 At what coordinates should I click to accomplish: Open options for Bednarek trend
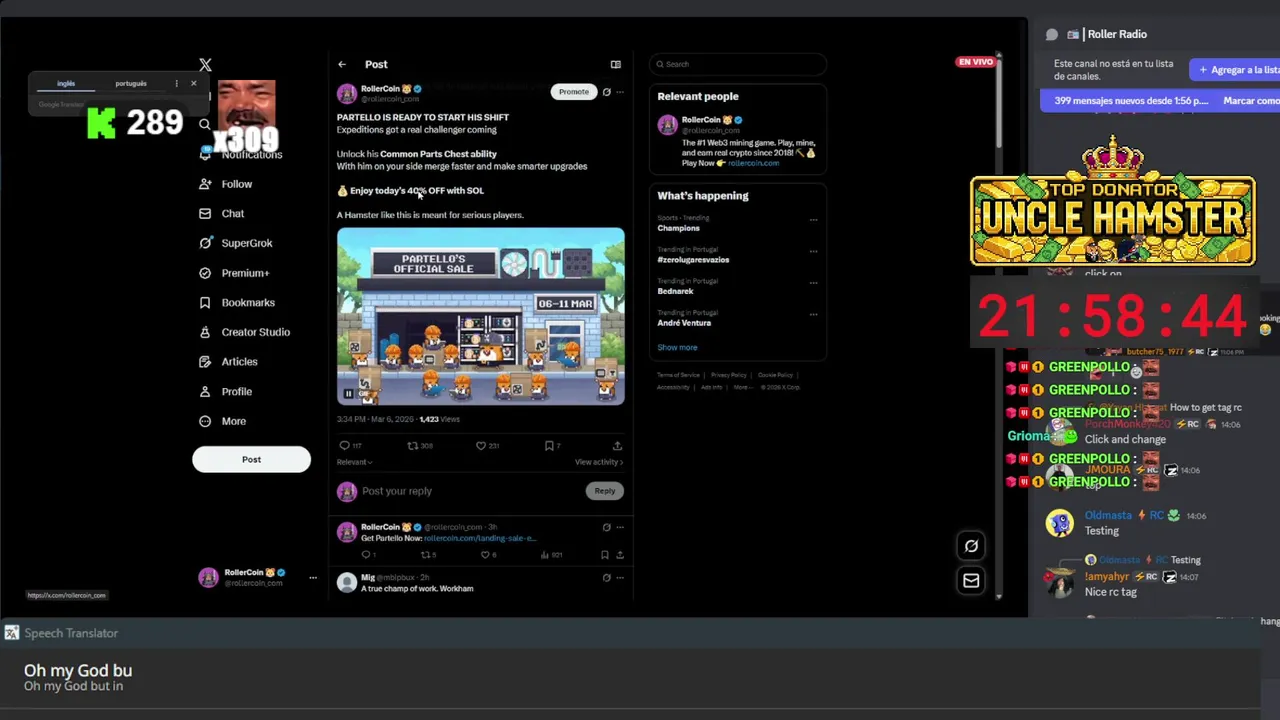pyautogui.click(x=813, y=283)
